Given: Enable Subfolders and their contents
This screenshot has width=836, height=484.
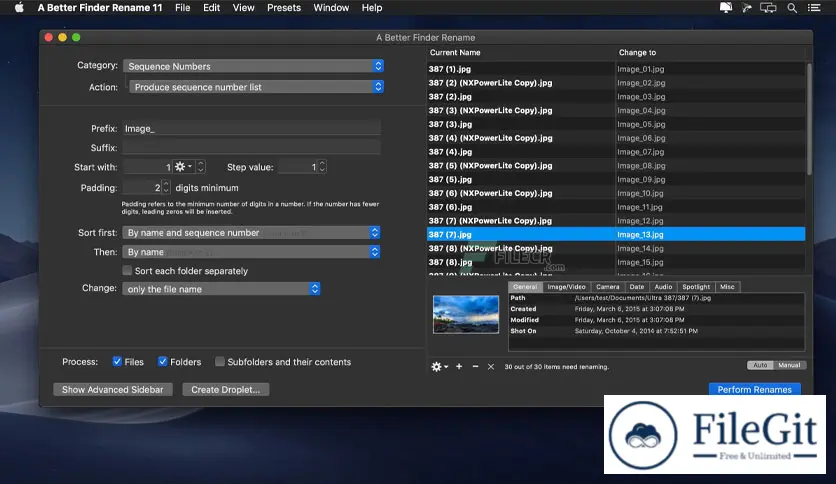Looking at the screenshot, I should pos(220,361).
